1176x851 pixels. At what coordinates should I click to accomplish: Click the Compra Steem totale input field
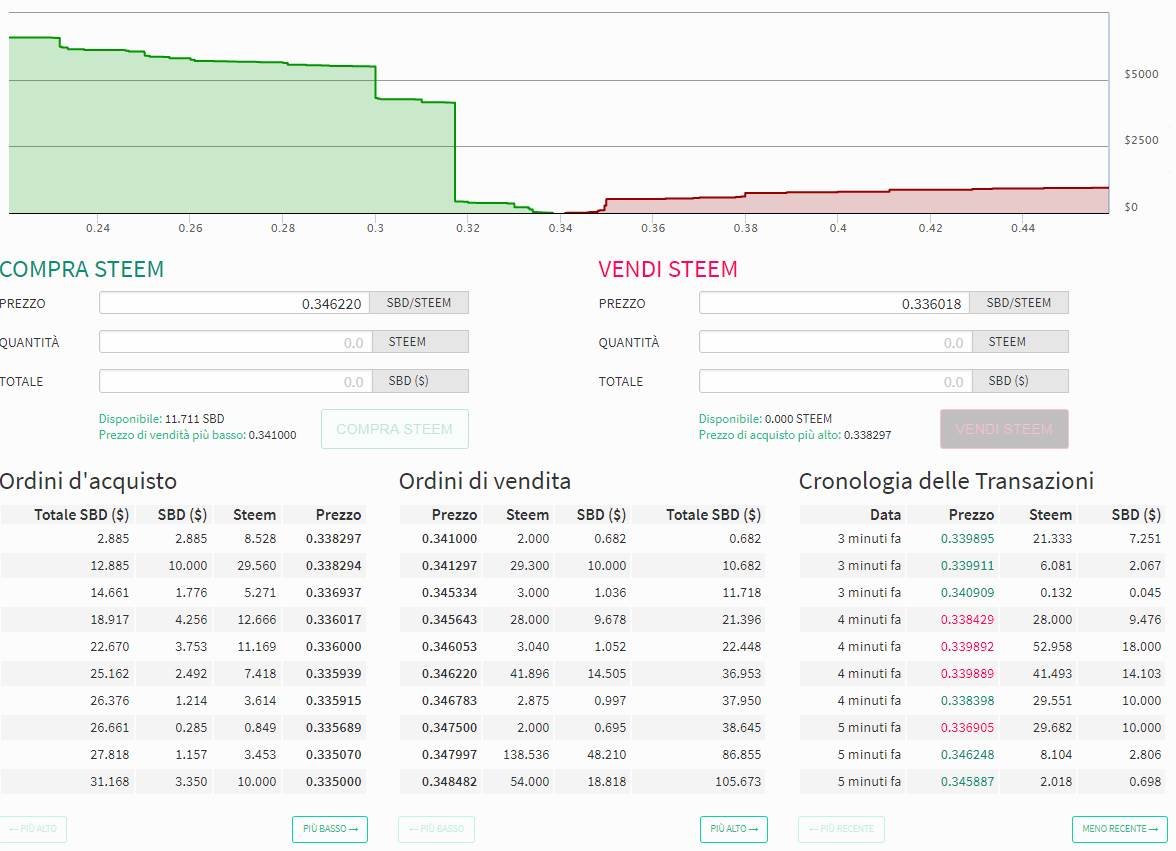coord(236,381)
